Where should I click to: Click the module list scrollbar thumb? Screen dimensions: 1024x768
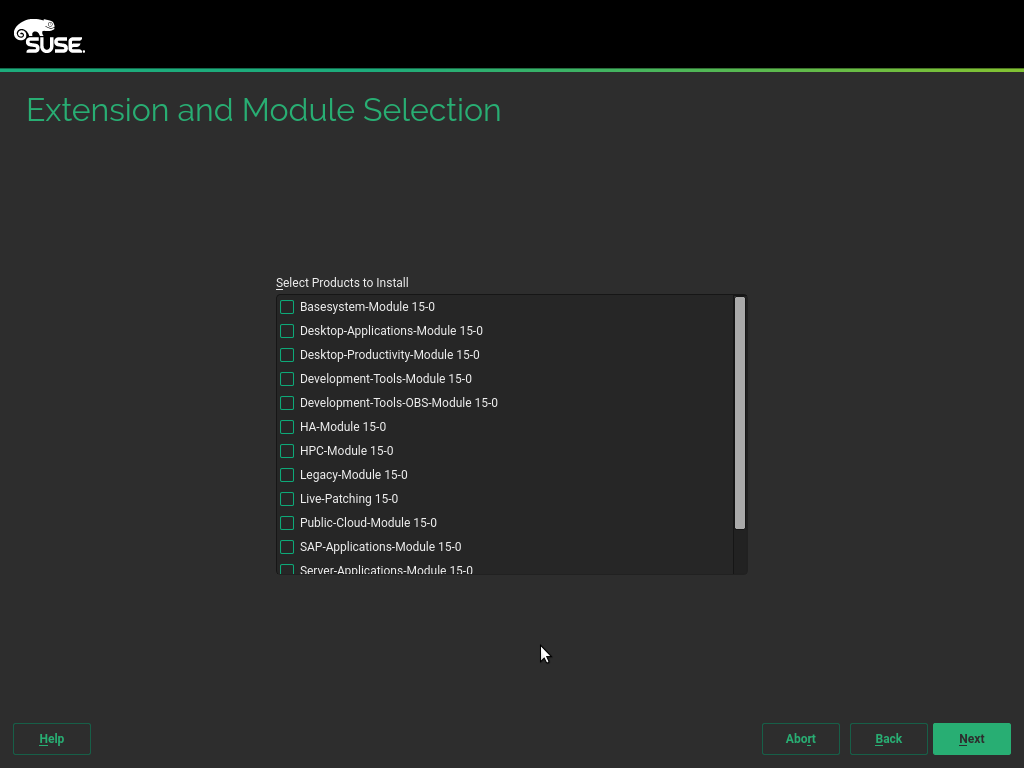coord(740,412)
